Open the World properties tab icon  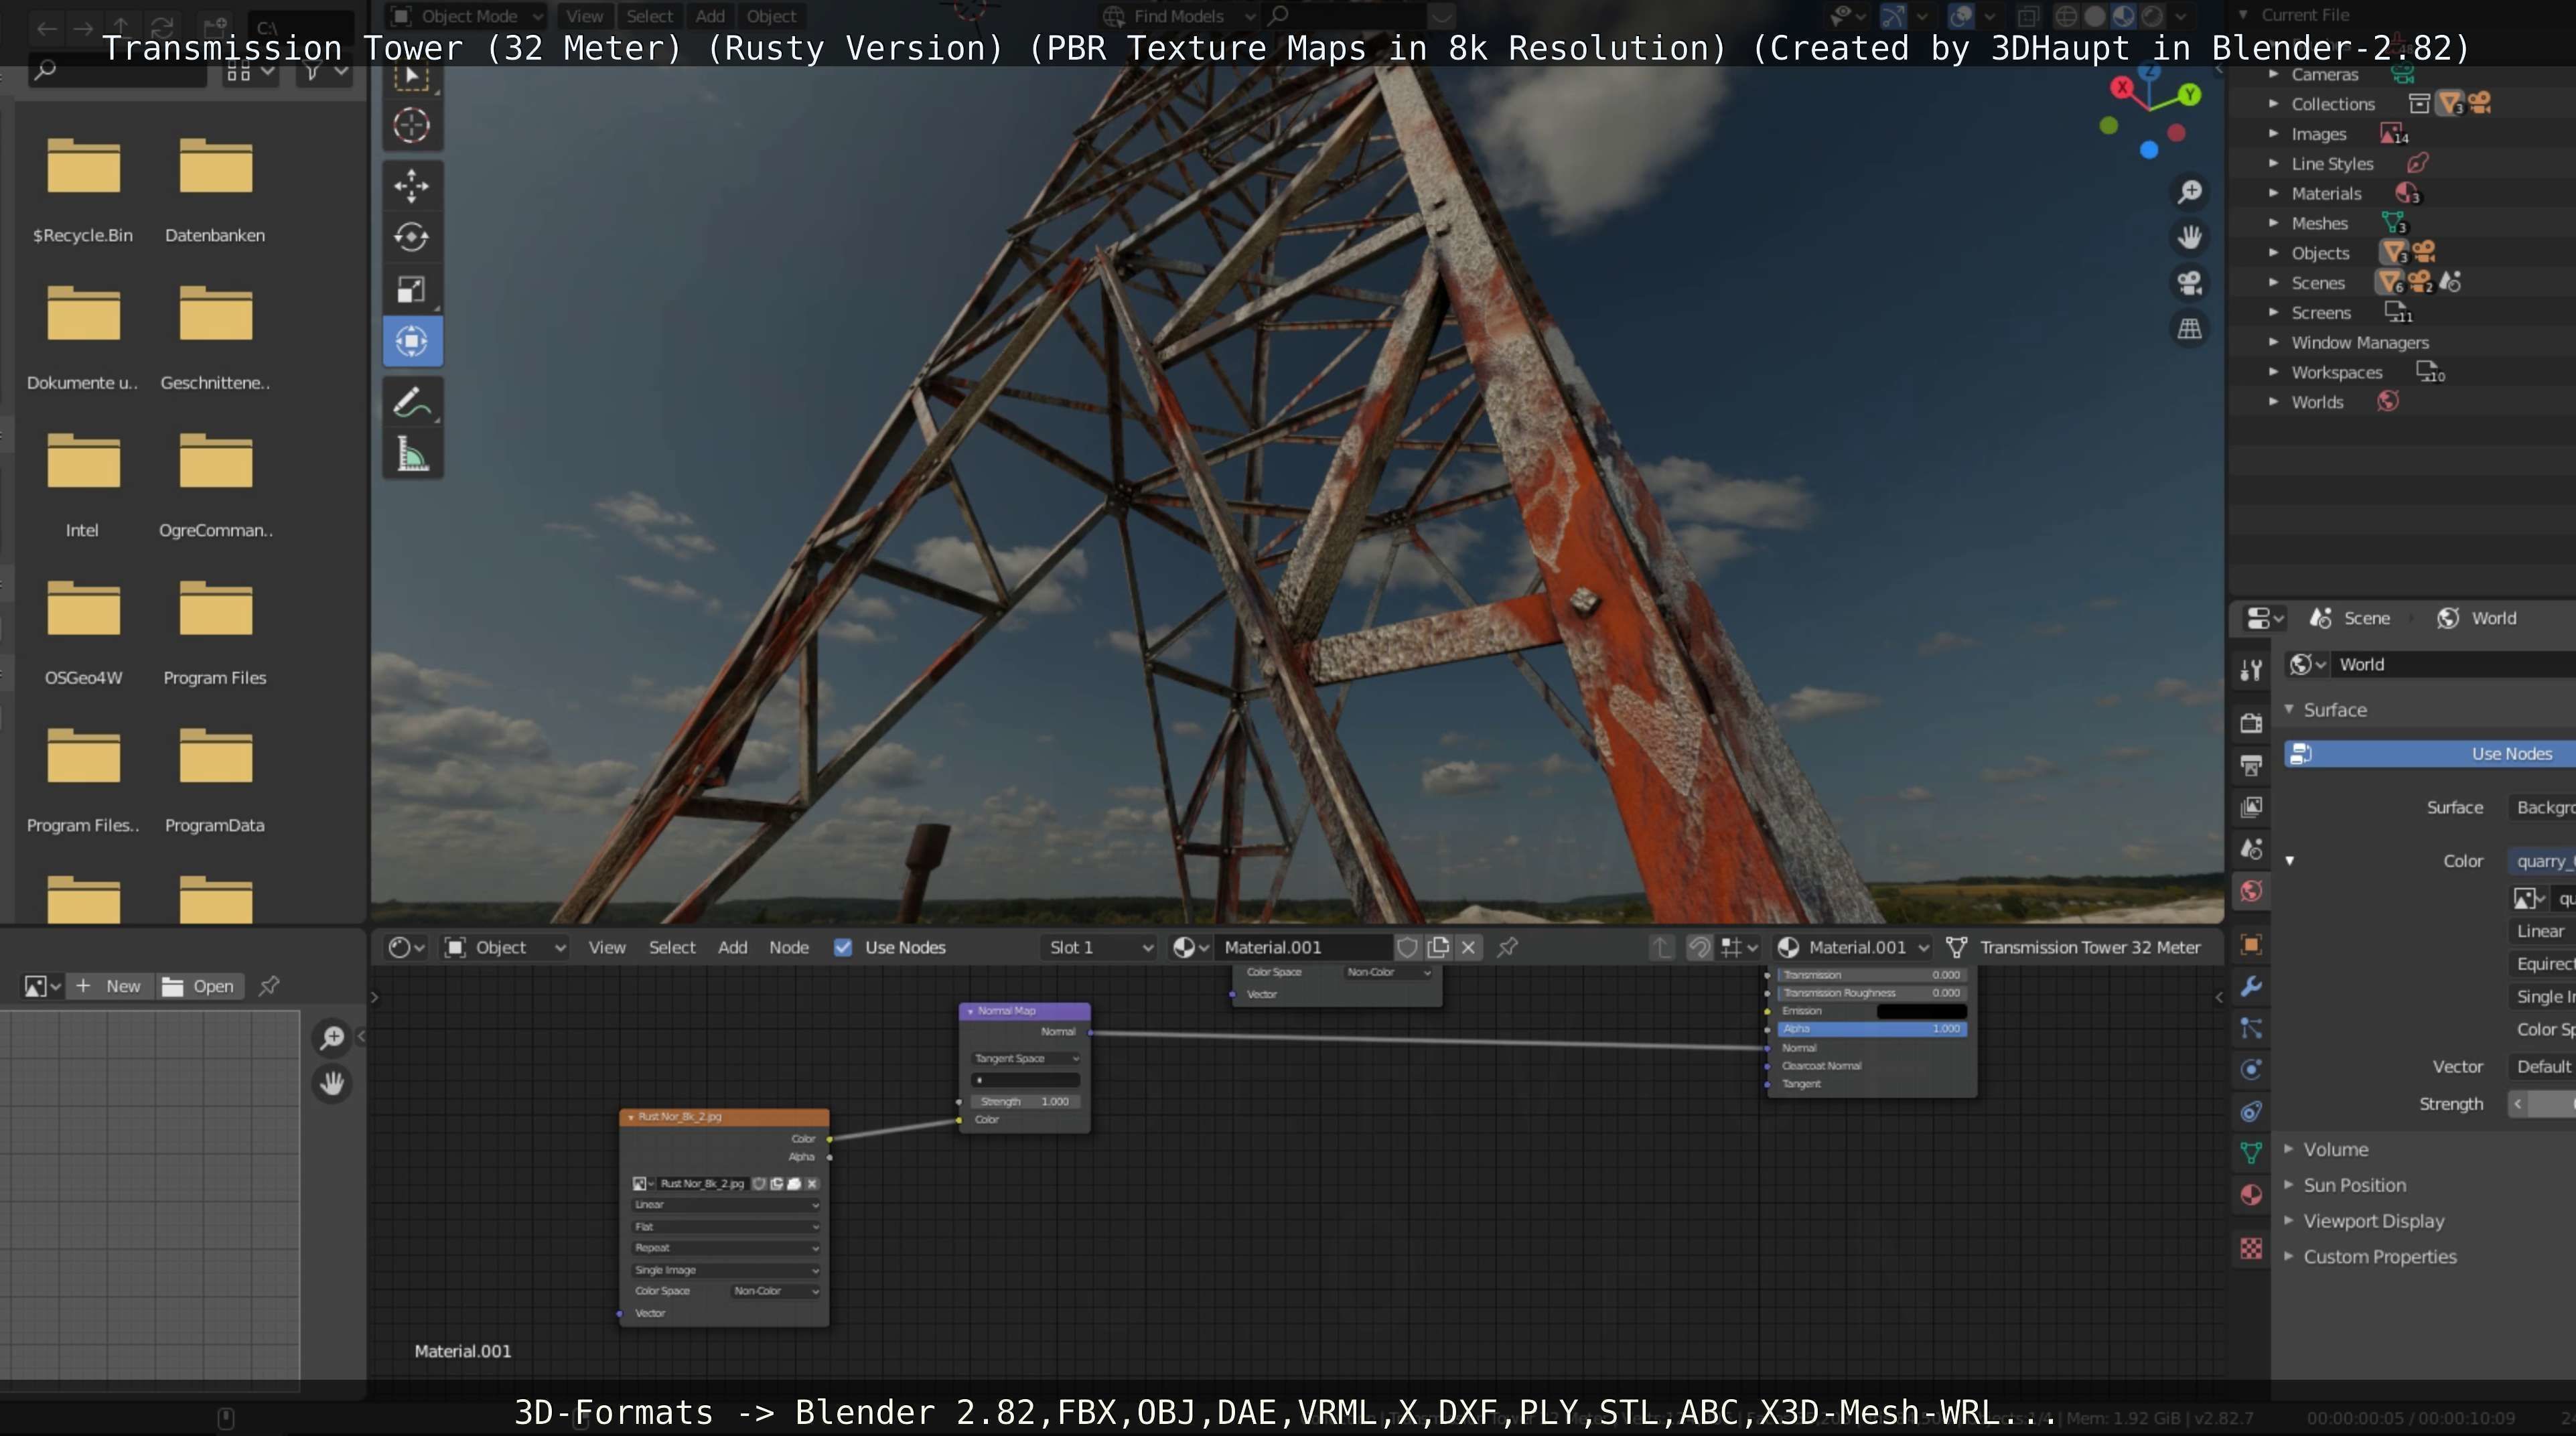tap(2250, 891)
